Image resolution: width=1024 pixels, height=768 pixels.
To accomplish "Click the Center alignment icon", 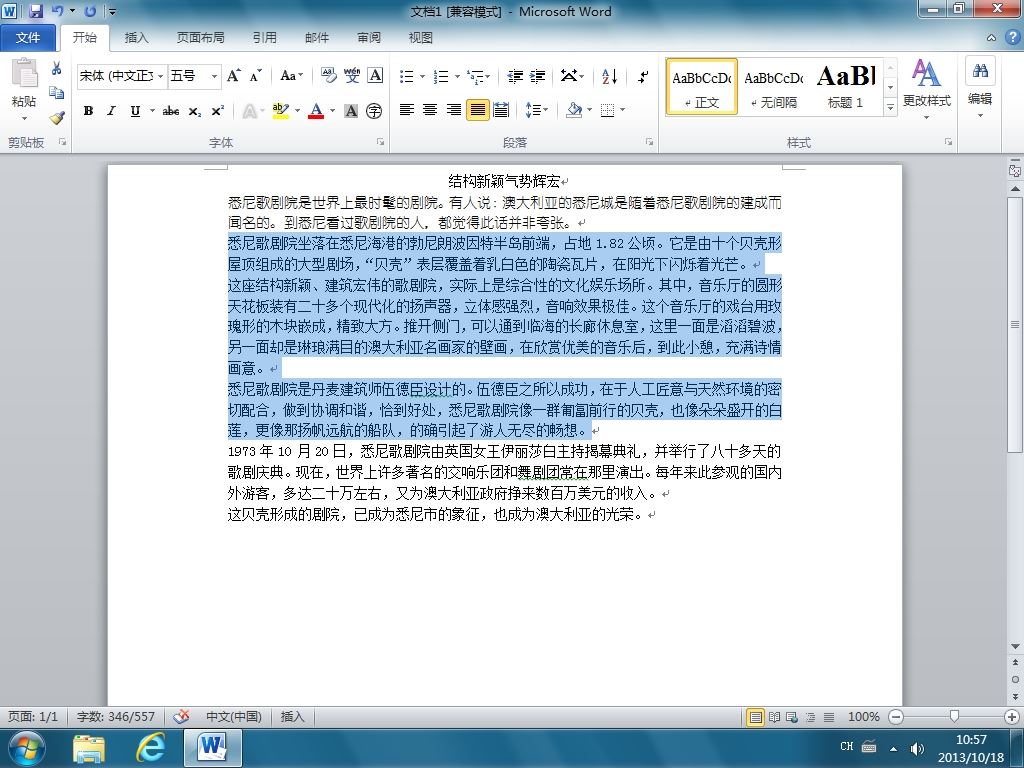I will [430, 110].
